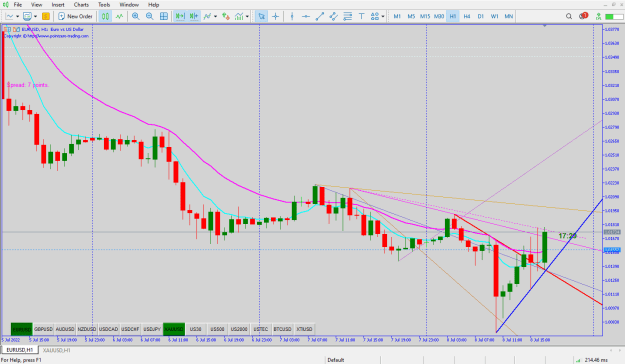Click the GBPUSD symbol button
This screenshot has height=364, width=625.
(43, 329)
